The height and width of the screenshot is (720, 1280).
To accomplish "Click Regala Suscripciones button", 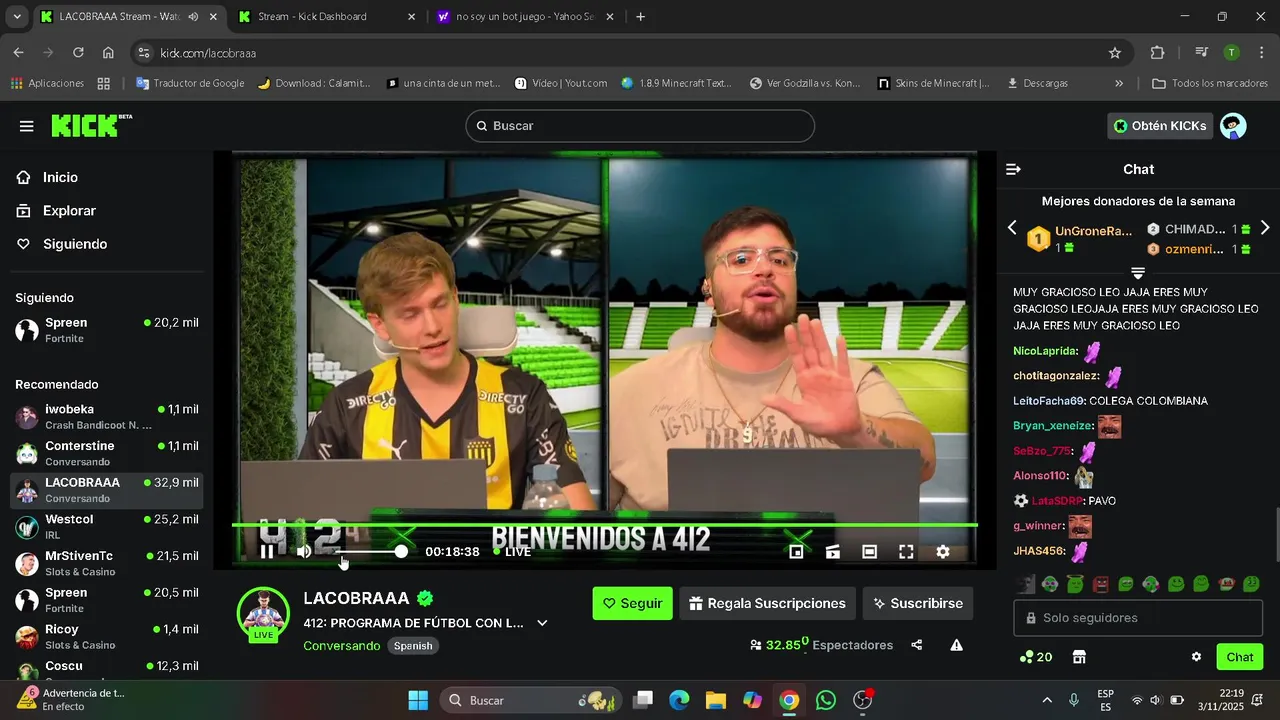I will 767,603.
